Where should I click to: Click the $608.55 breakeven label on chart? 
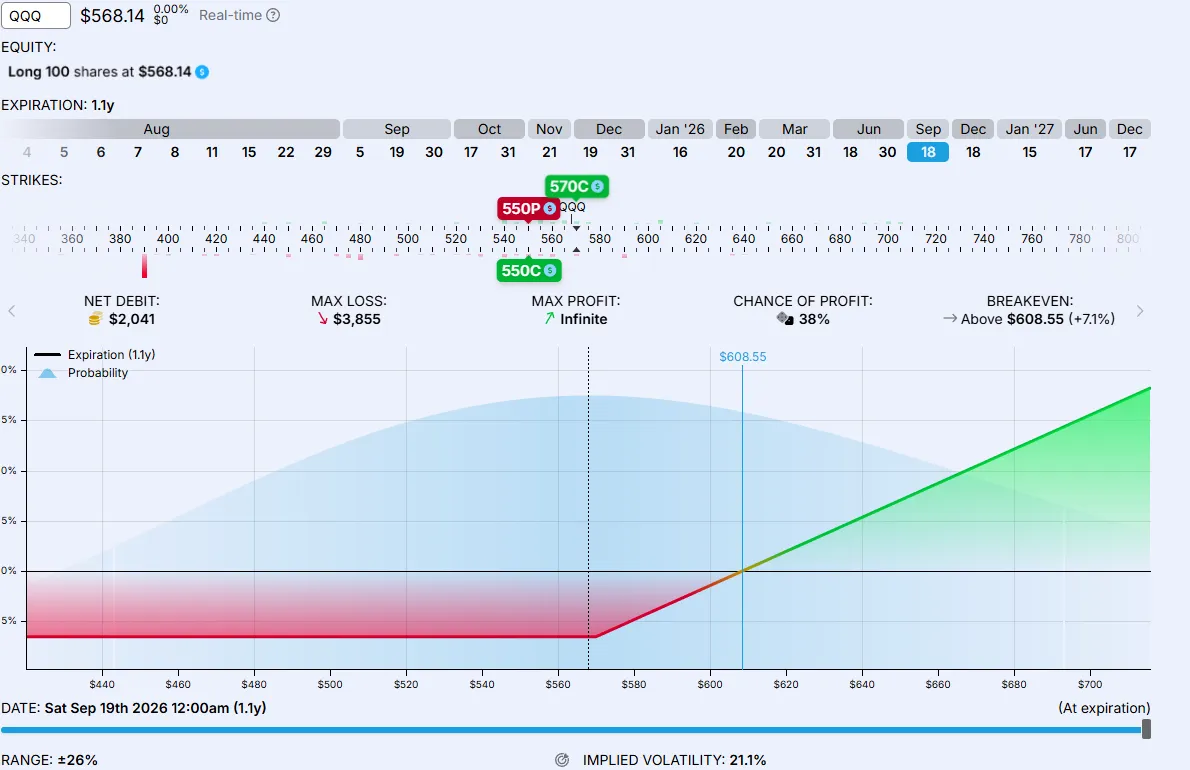[x=742, y=357]
